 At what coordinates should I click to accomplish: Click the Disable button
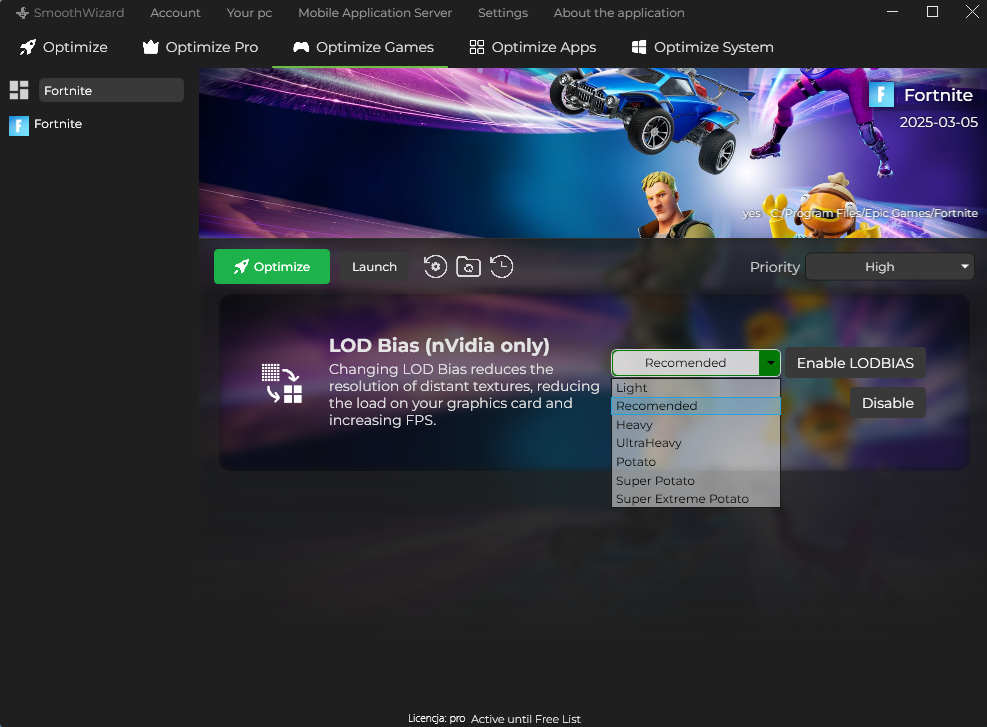click(888, 403)
